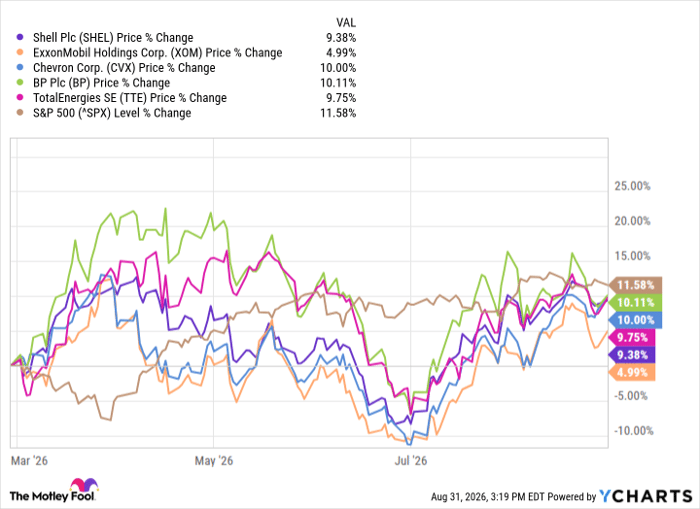Click the 9.38% purple Shell end-value tag
The height and width of the screenshot is (509, 700).
coord(632,355)
